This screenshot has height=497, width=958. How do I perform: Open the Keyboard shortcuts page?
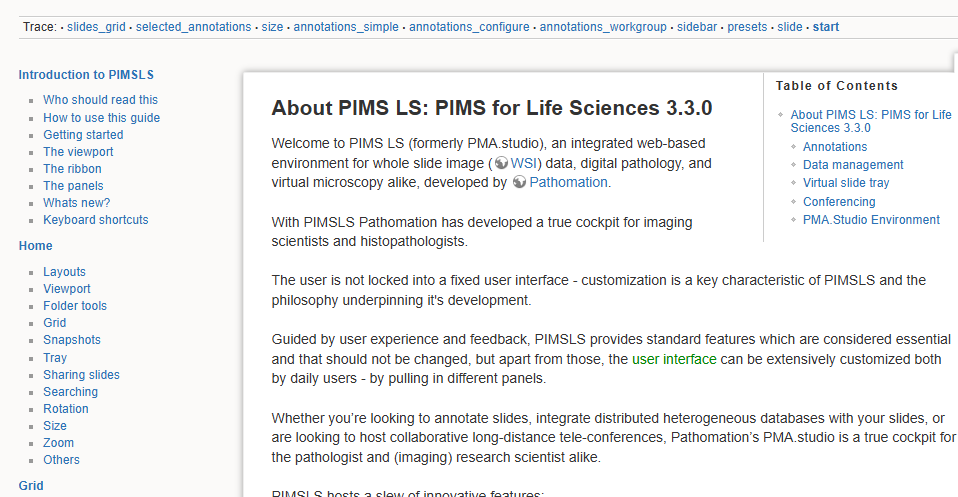[95, 220]
